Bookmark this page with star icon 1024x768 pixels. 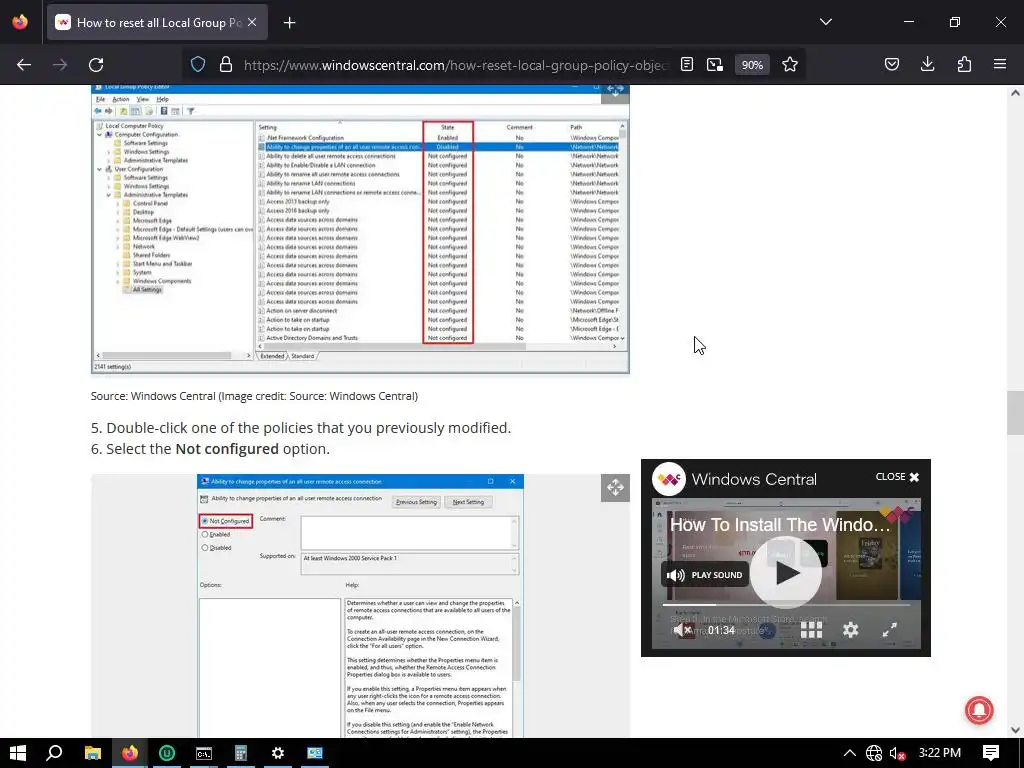[790, 65]
